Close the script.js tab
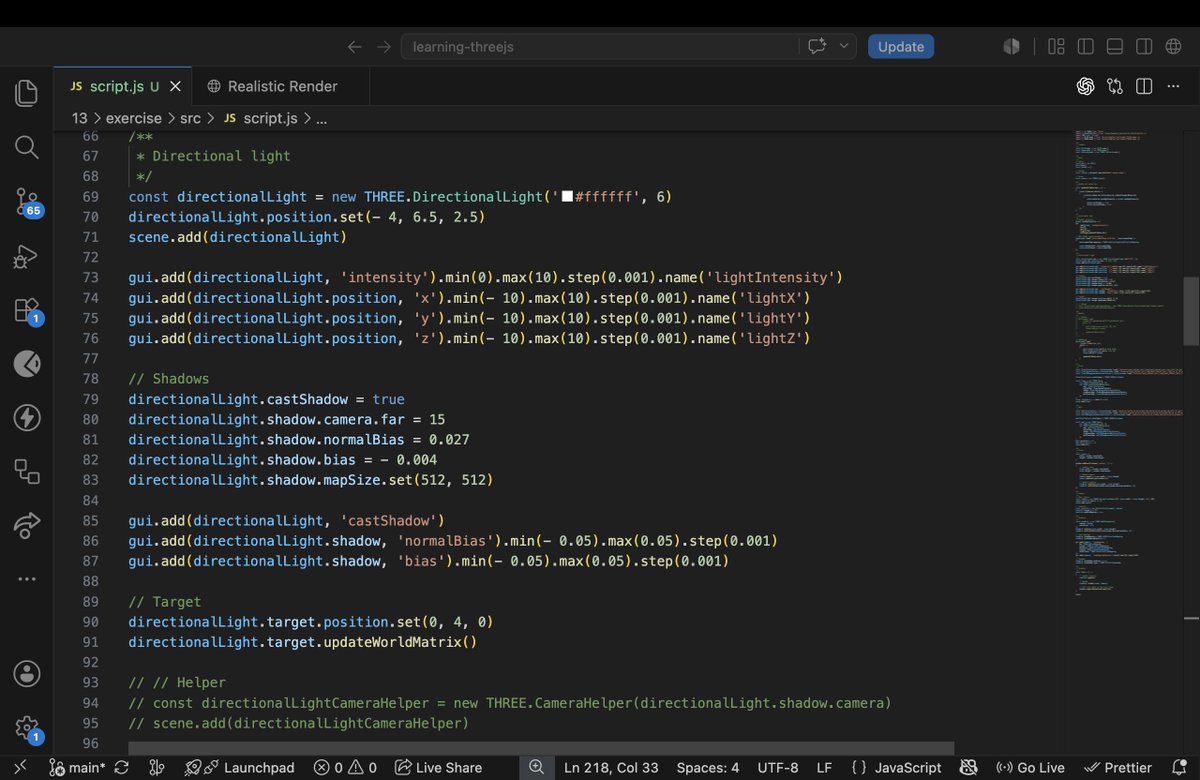 click(x=176, y=87)
